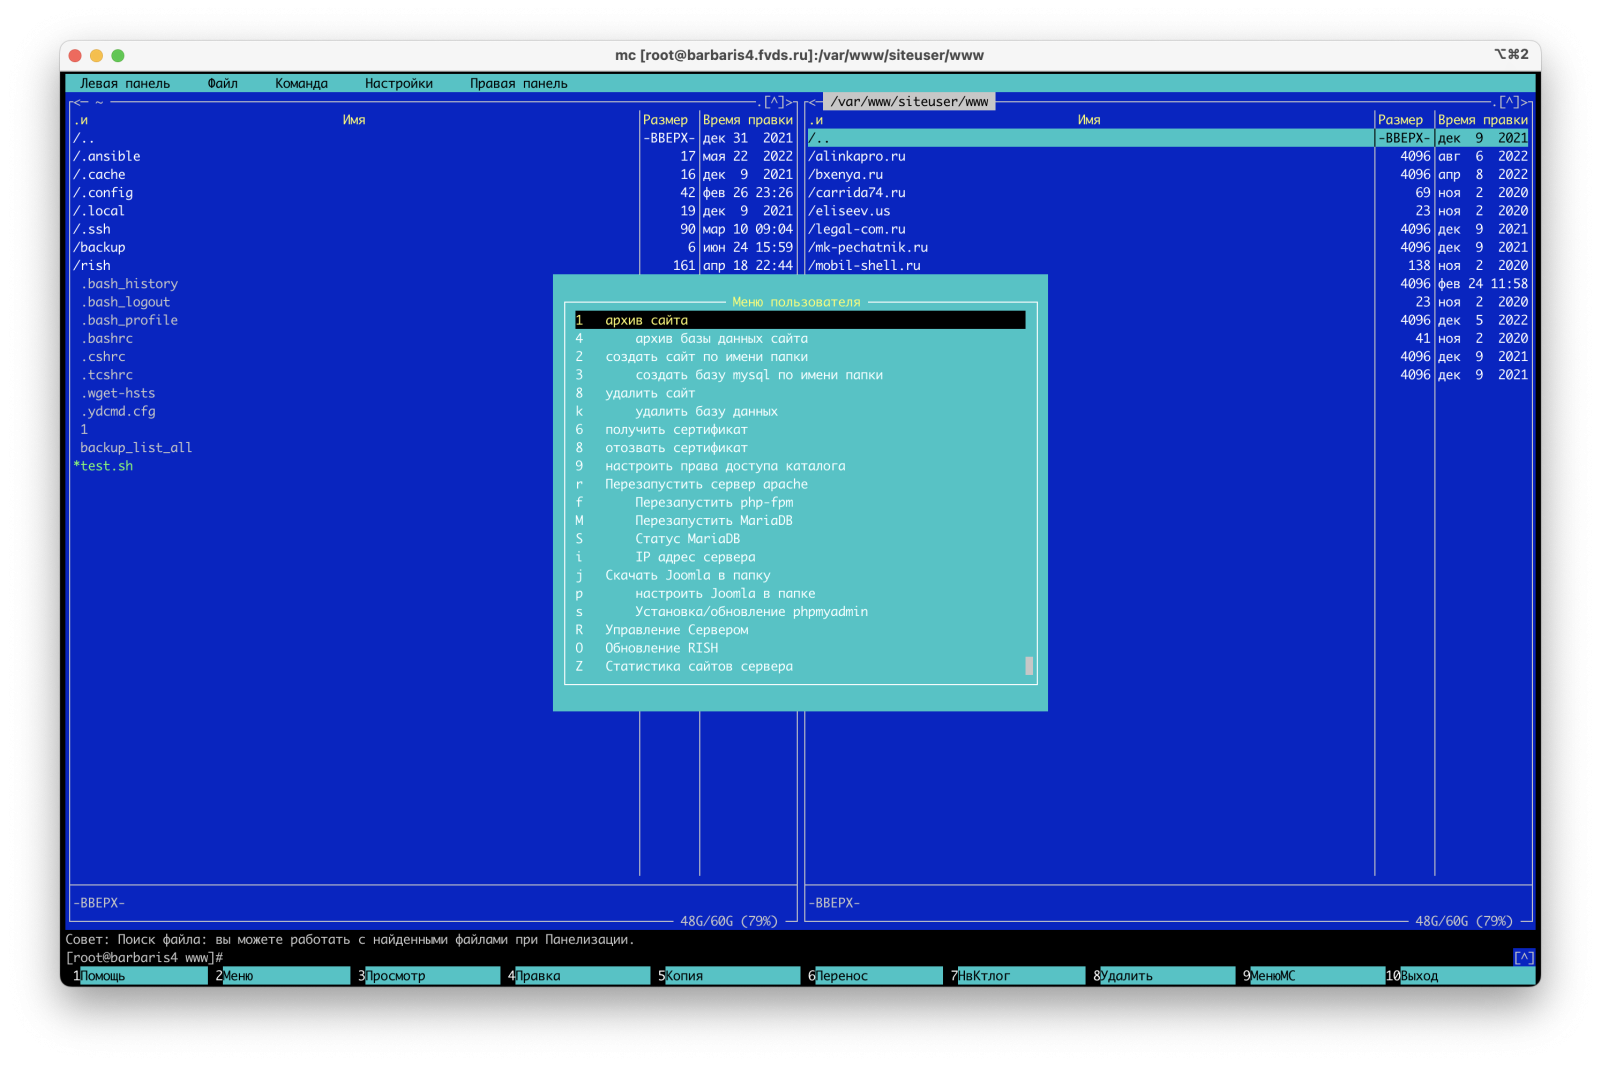Click the left panel history [^] button

[x=775, y=102]
